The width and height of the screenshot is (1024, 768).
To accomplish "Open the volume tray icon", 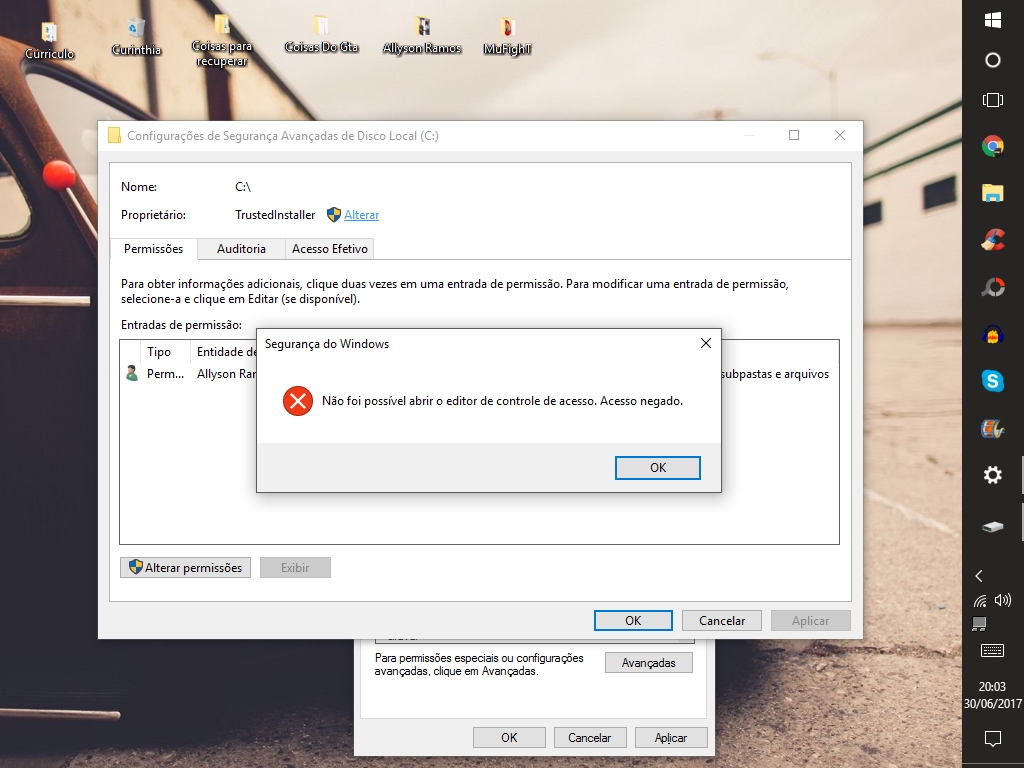I will point(1002,600).
